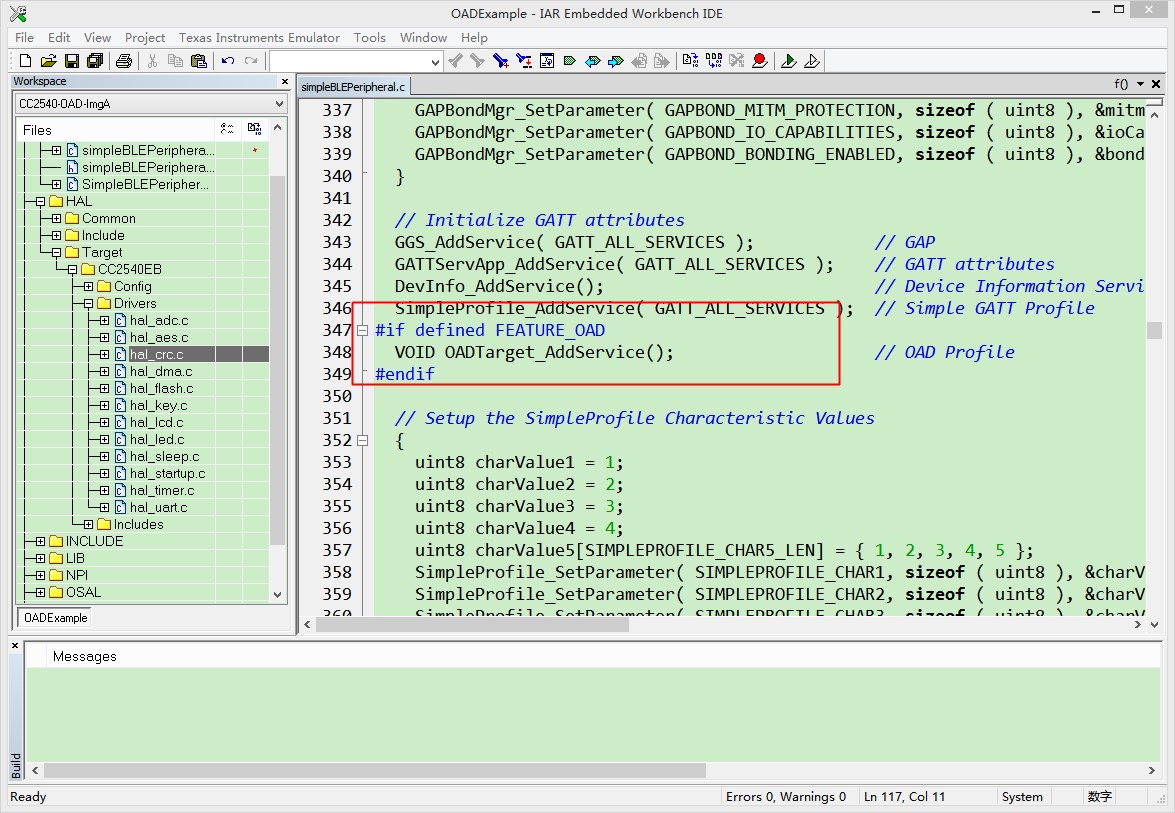This screenshot has width=1175, height=813.
Task: Undo the last edit from the toolbar
Action: coord(228,61)
